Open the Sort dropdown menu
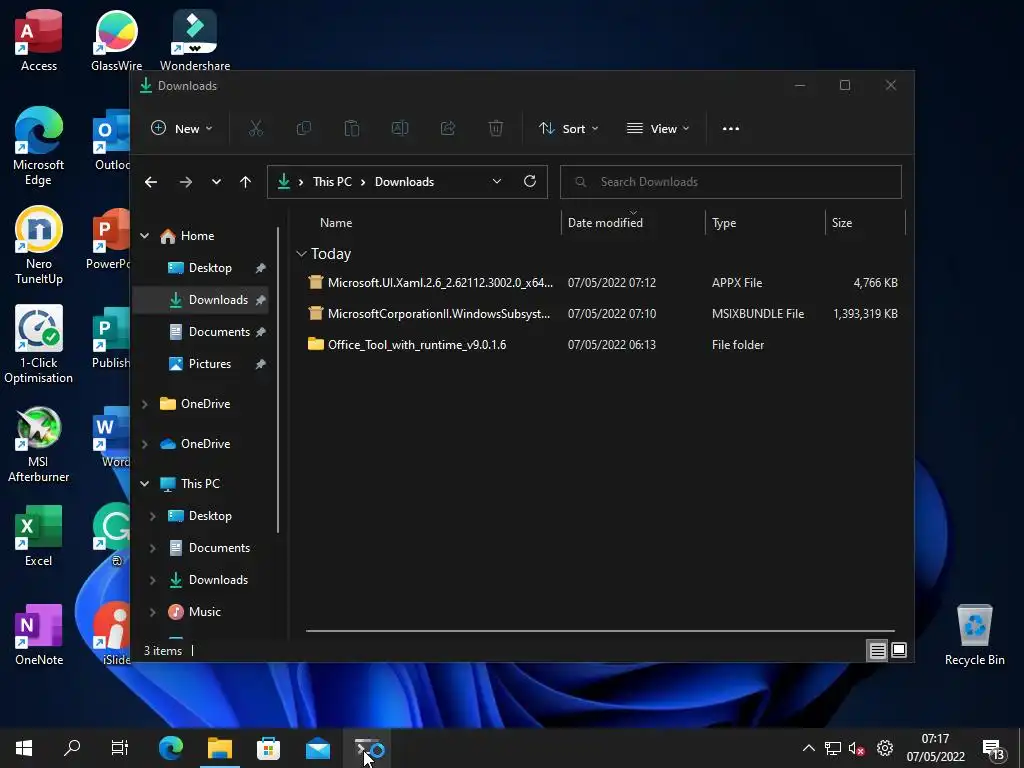This screenshot has width=1024, height=768. (568, 129)
